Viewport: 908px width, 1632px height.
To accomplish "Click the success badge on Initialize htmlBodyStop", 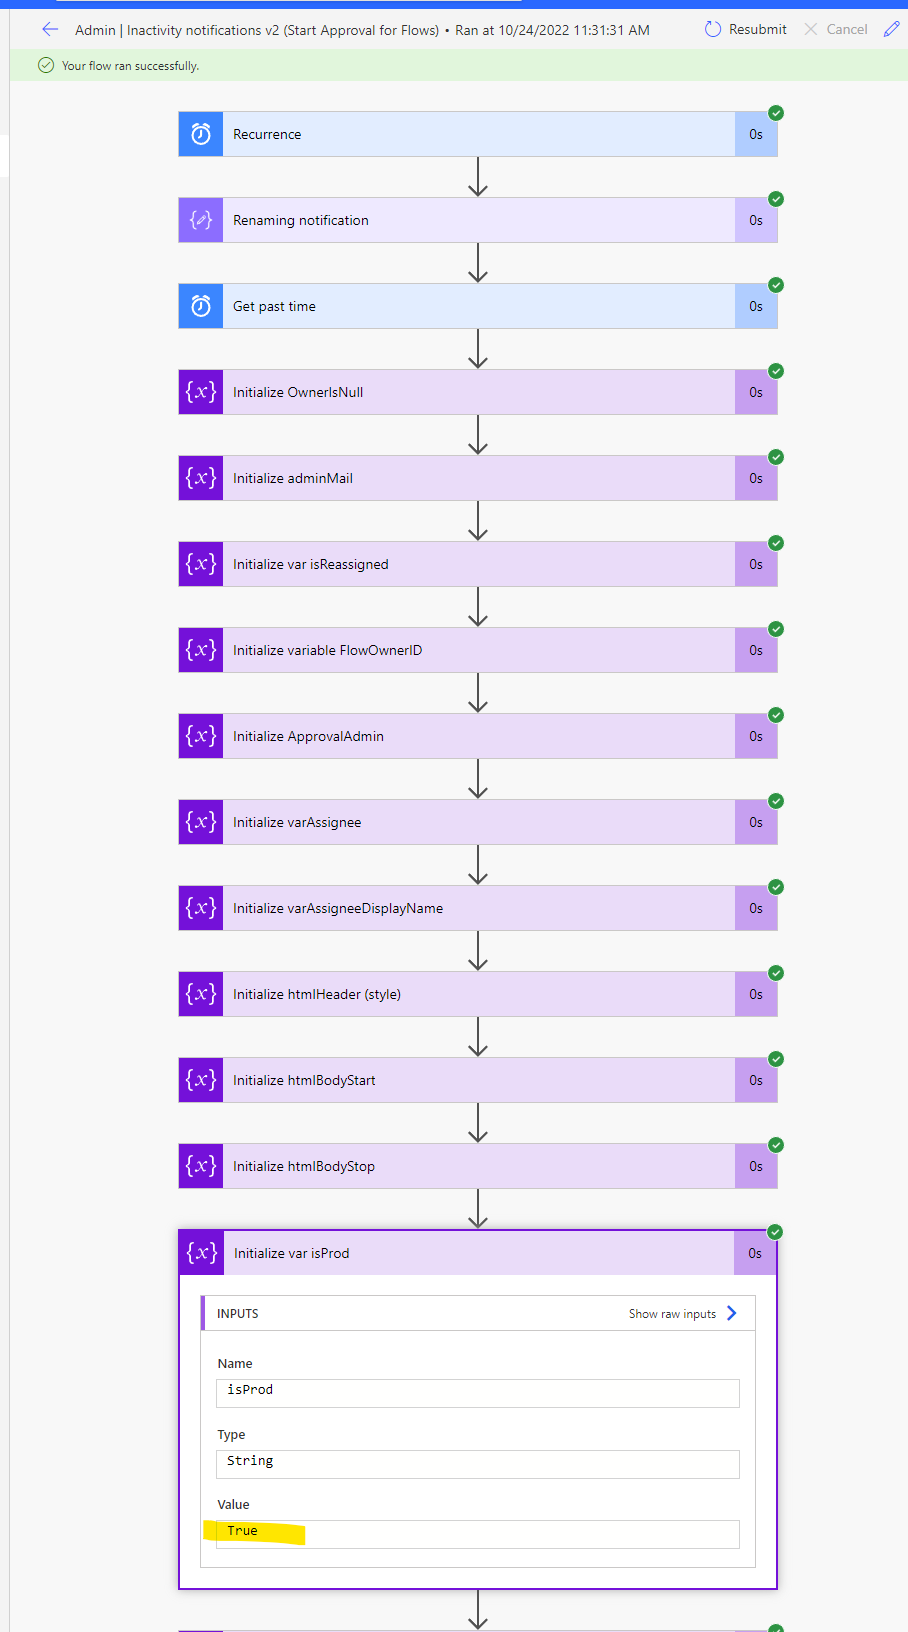I will [776, 1144].
